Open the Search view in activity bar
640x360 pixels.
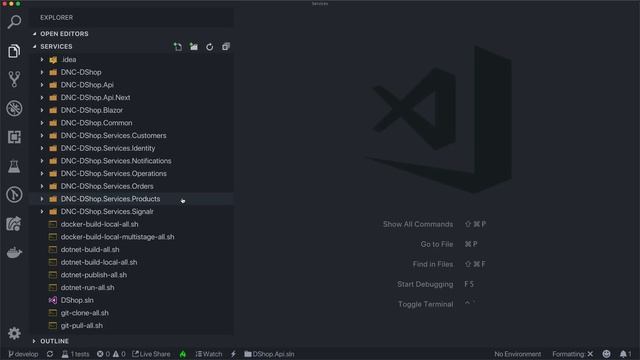click(x=14, y=22)
